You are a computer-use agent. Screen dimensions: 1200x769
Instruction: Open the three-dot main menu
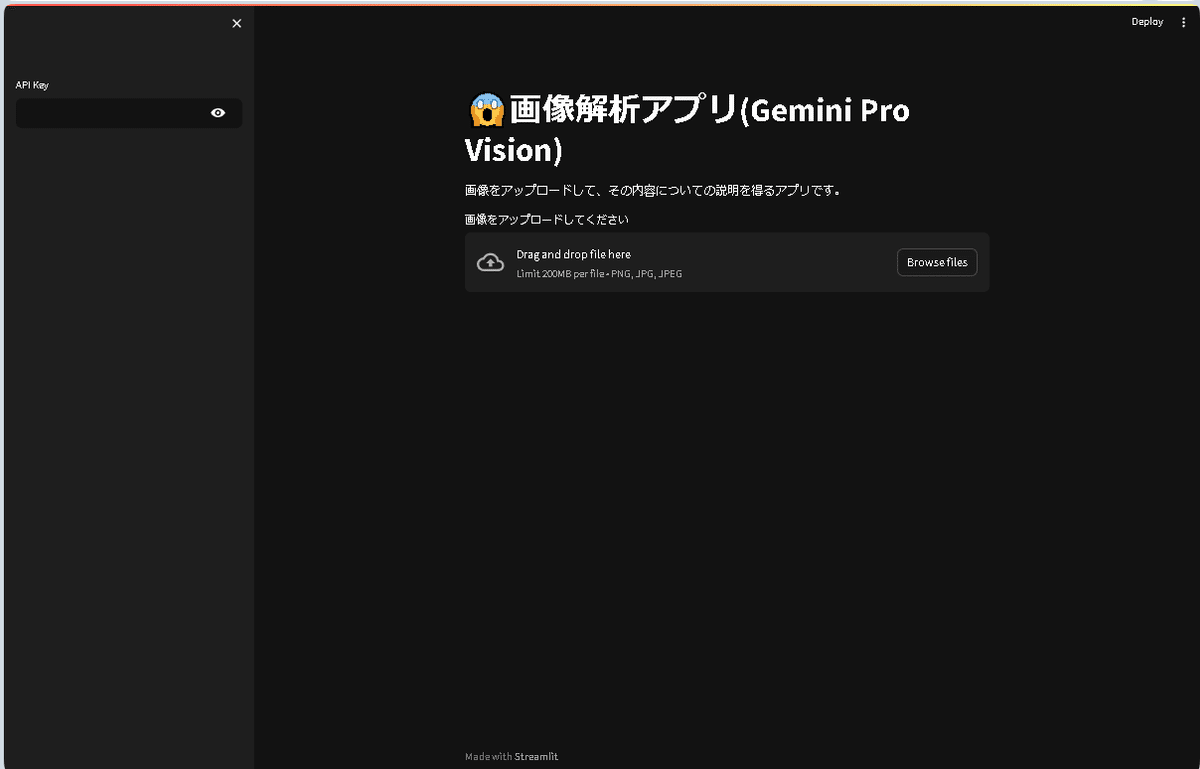point(1184,22)
